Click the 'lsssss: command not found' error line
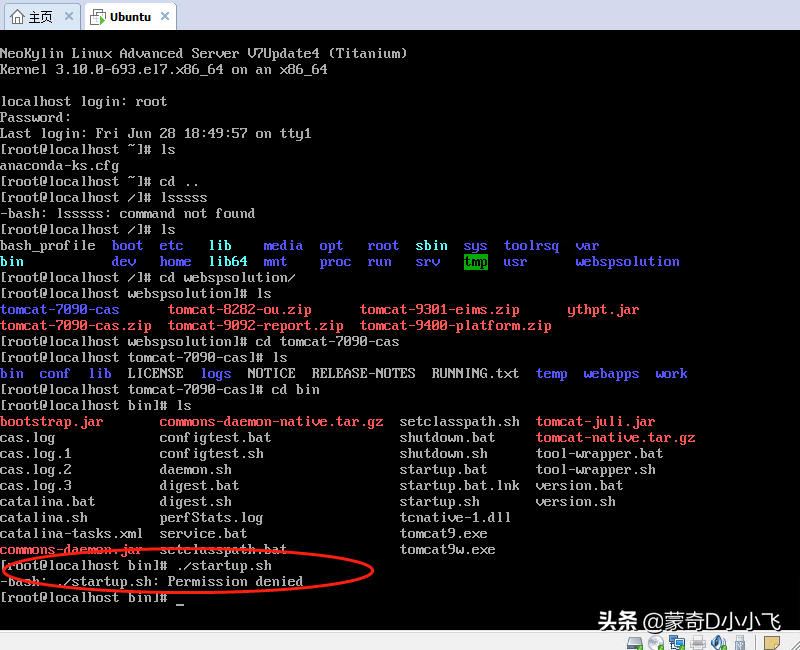The image size is (800, 650). click(128, 213)
